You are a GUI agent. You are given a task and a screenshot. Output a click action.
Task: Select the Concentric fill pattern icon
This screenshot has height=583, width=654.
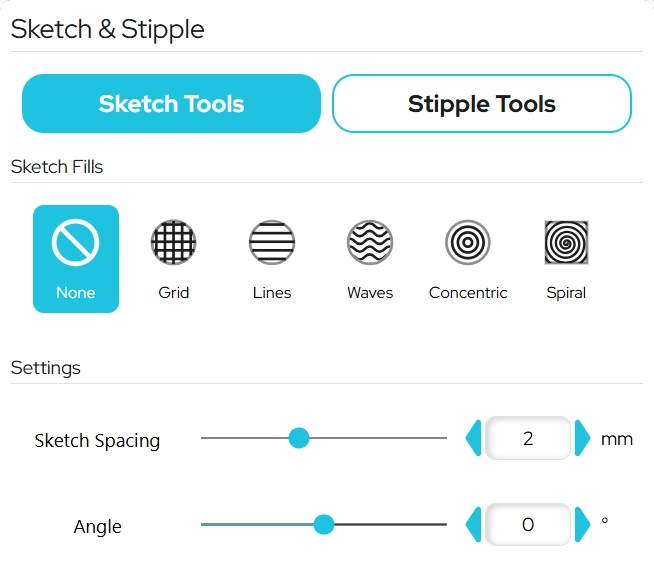coord(468,243)
